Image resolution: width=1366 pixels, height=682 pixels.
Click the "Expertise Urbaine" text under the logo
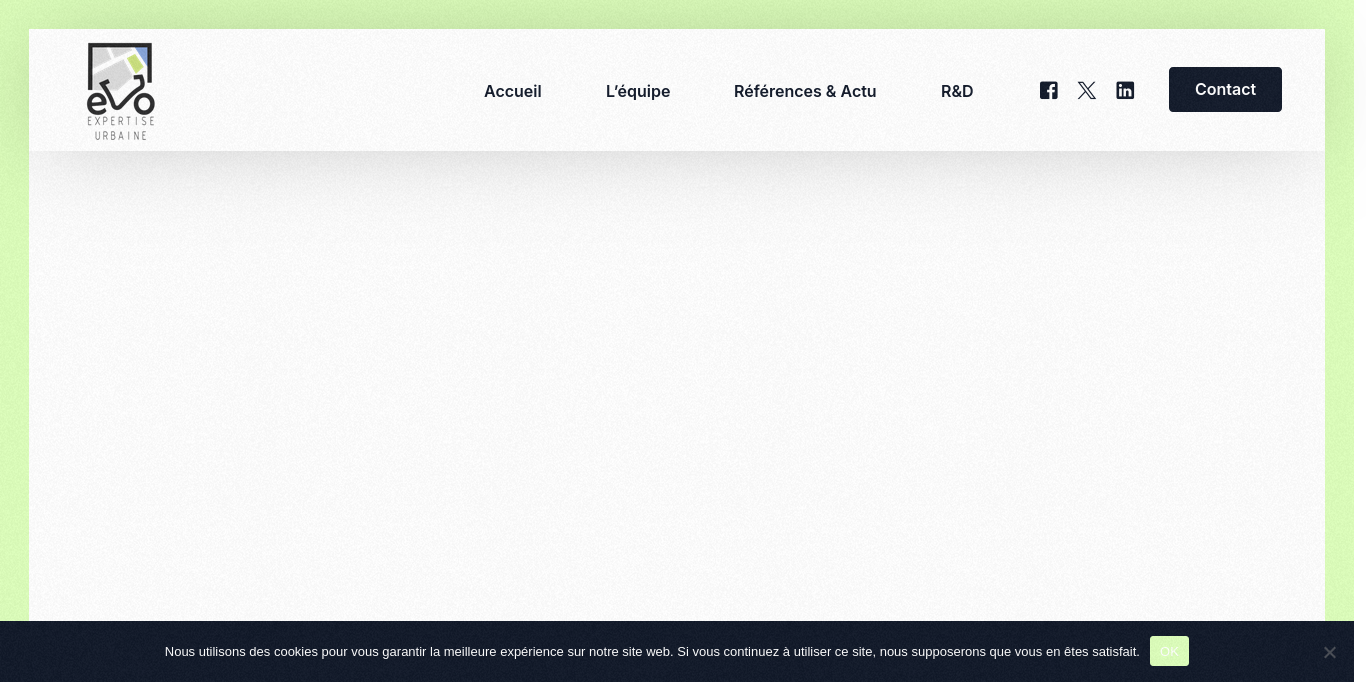click(121, 128)
